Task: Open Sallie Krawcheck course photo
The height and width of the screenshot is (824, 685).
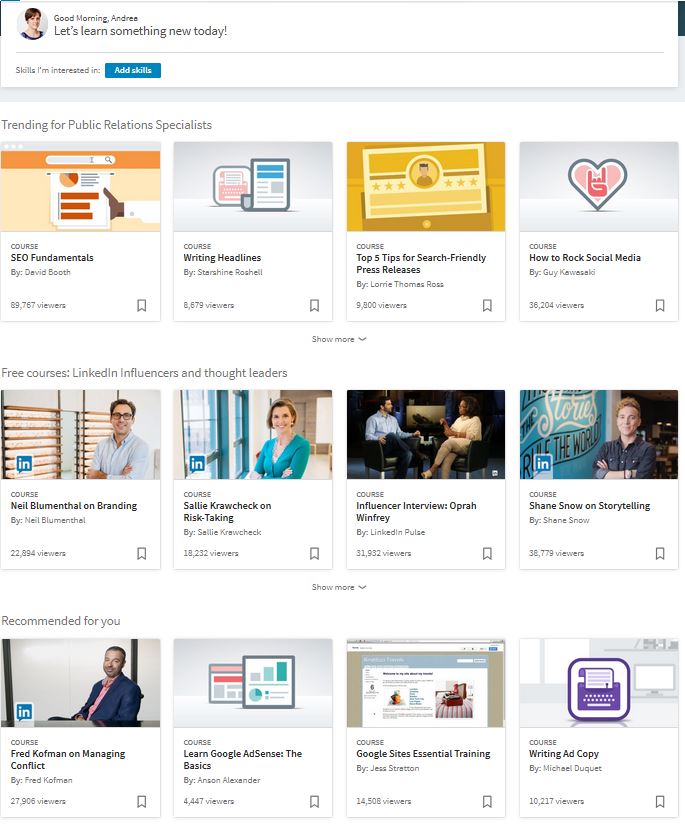Action: pos(253,435)
